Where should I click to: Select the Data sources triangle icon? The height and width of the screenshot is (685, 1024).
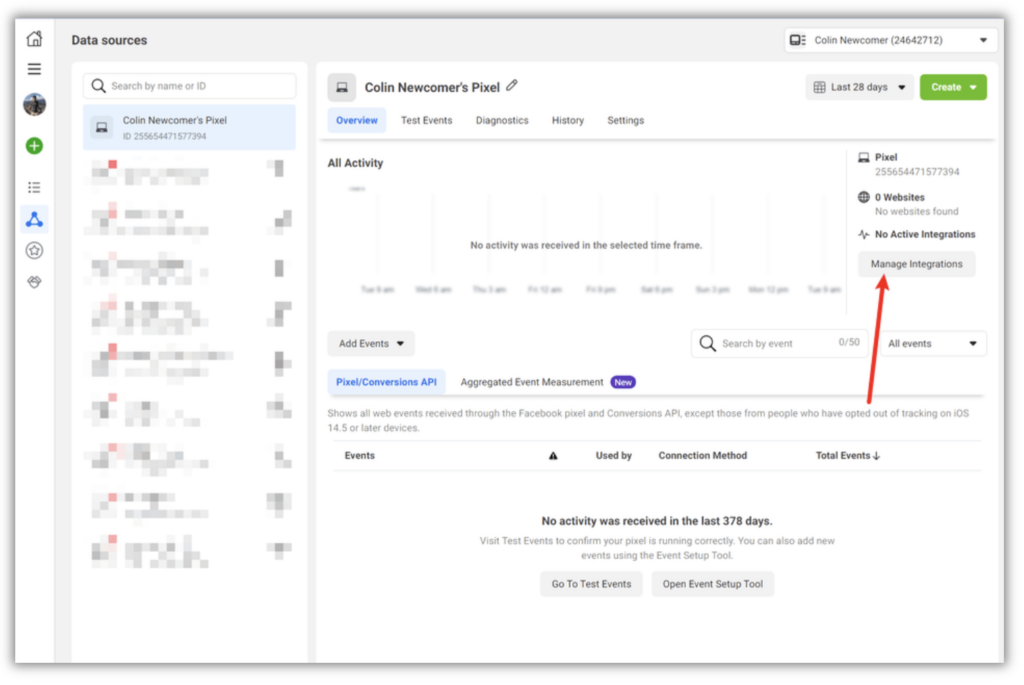tap(35, 219)
